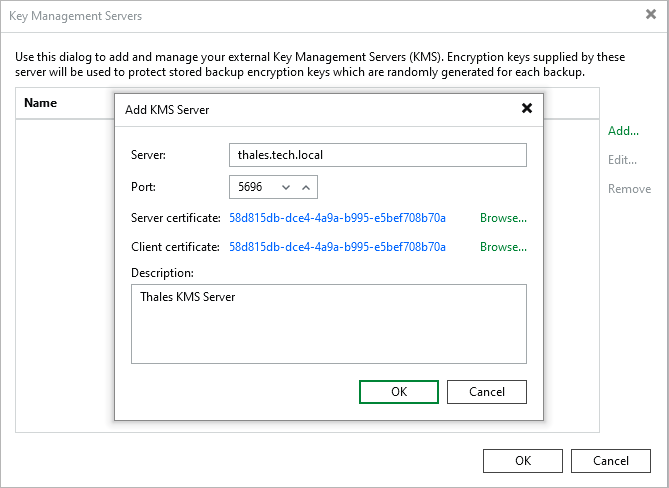Click Add... in Key Management Servers window
This screenshot has height=488, width=669.
(x=623, y=131)
